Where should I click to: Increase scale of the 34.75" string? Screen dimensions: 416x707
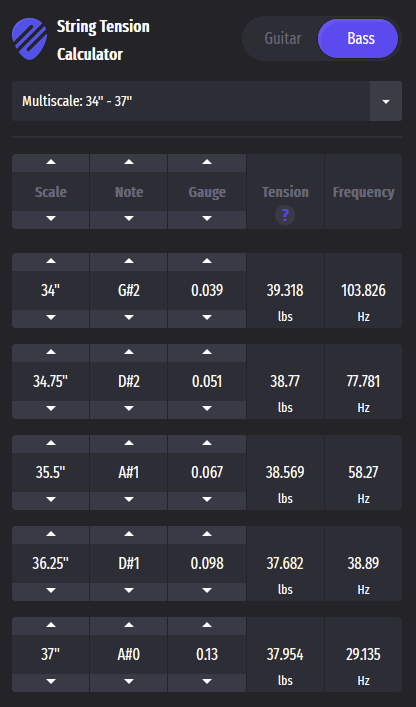50,353
